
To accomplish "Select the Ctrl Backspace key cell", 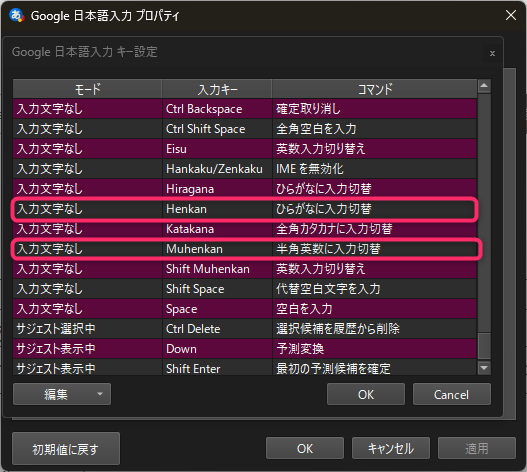I will pos(217,109).
